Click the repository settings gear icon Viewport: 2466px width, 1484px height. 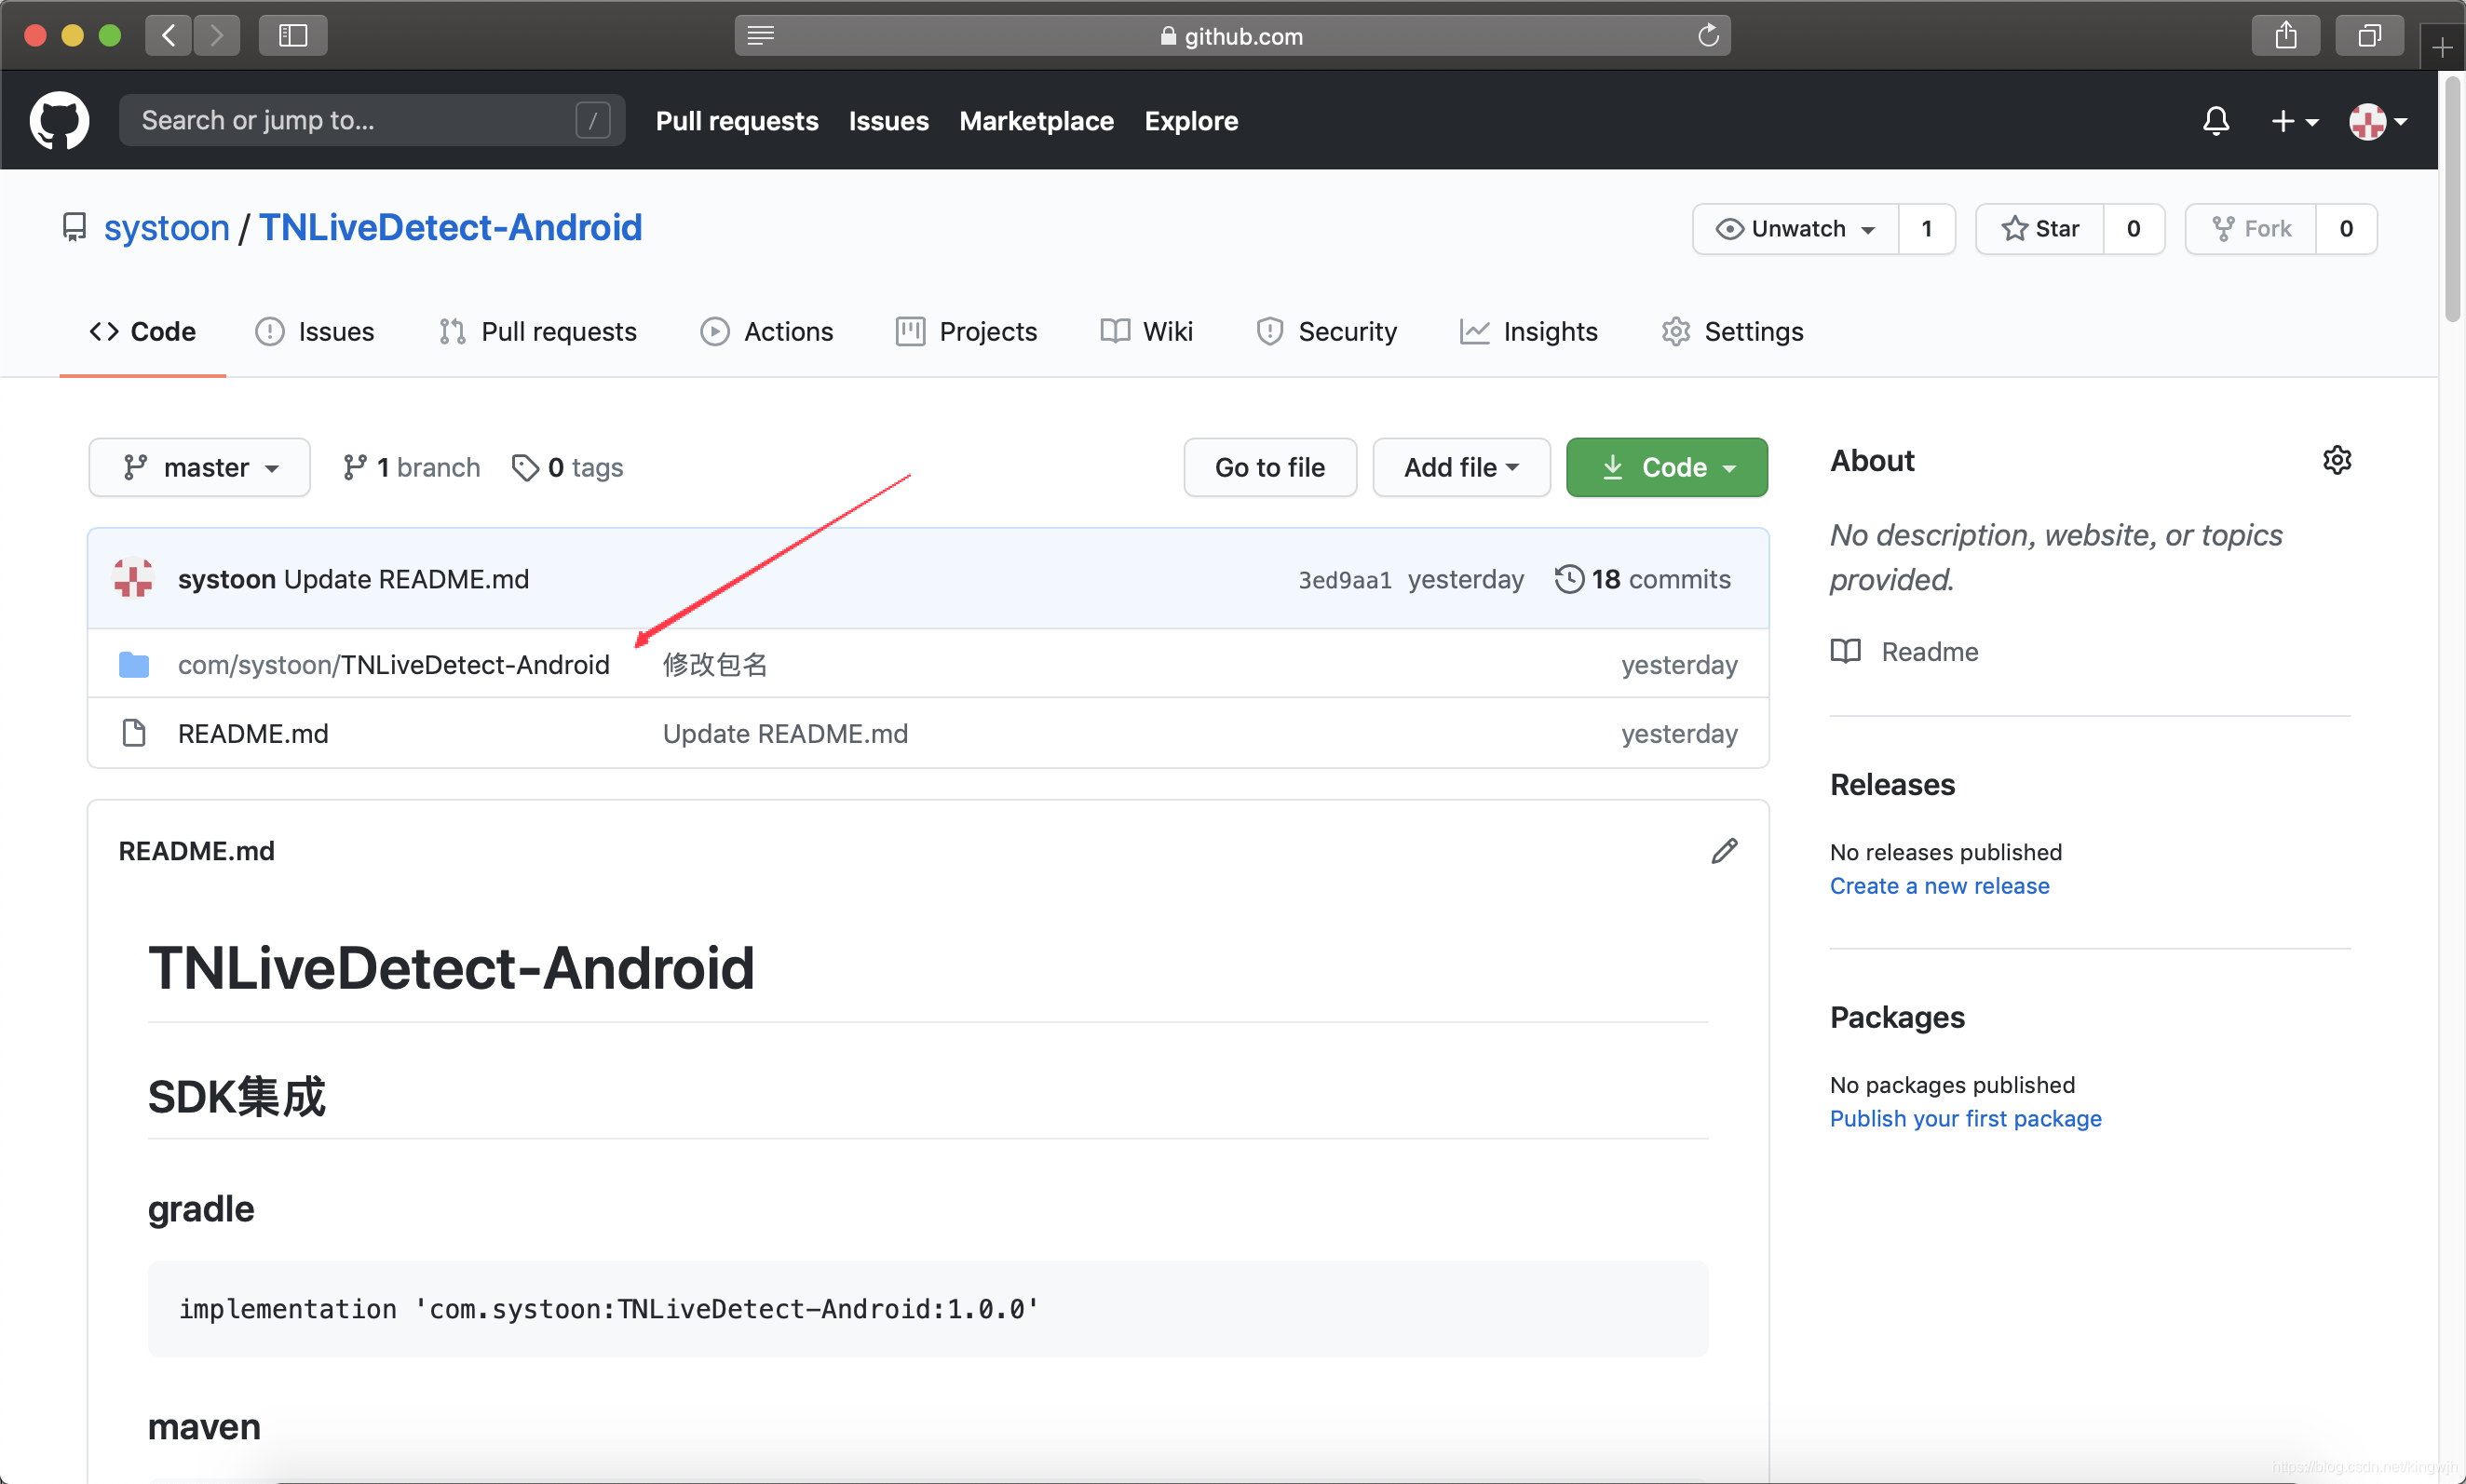(2337, 461)
